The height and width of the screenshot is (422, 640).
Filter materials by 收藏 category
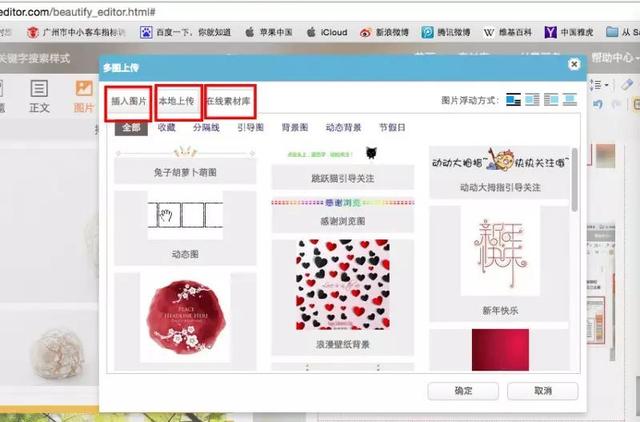[166, 128]
